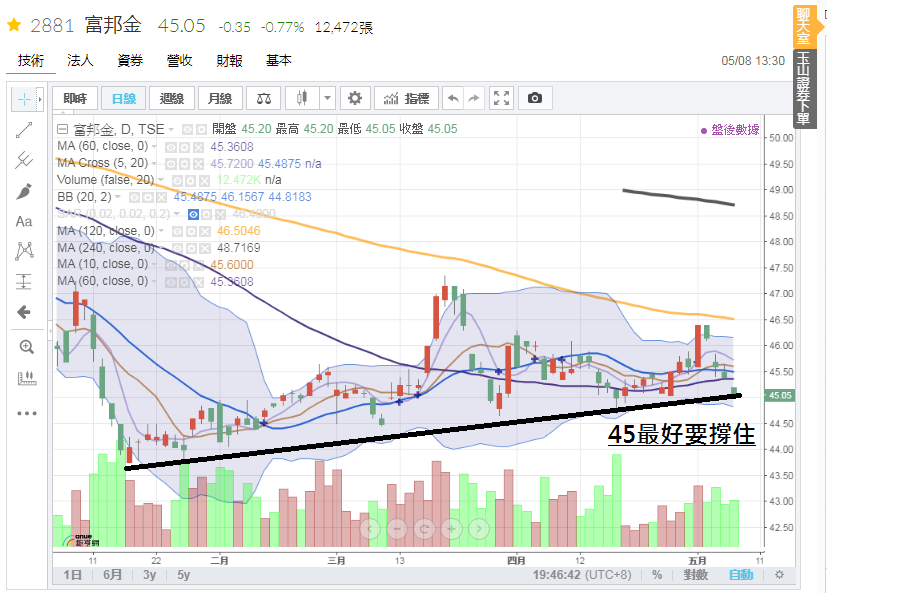This screenshot has width=900, height=600.
Task: Open dropdown for MA (120, close, 0)
Action: point(161,231)
